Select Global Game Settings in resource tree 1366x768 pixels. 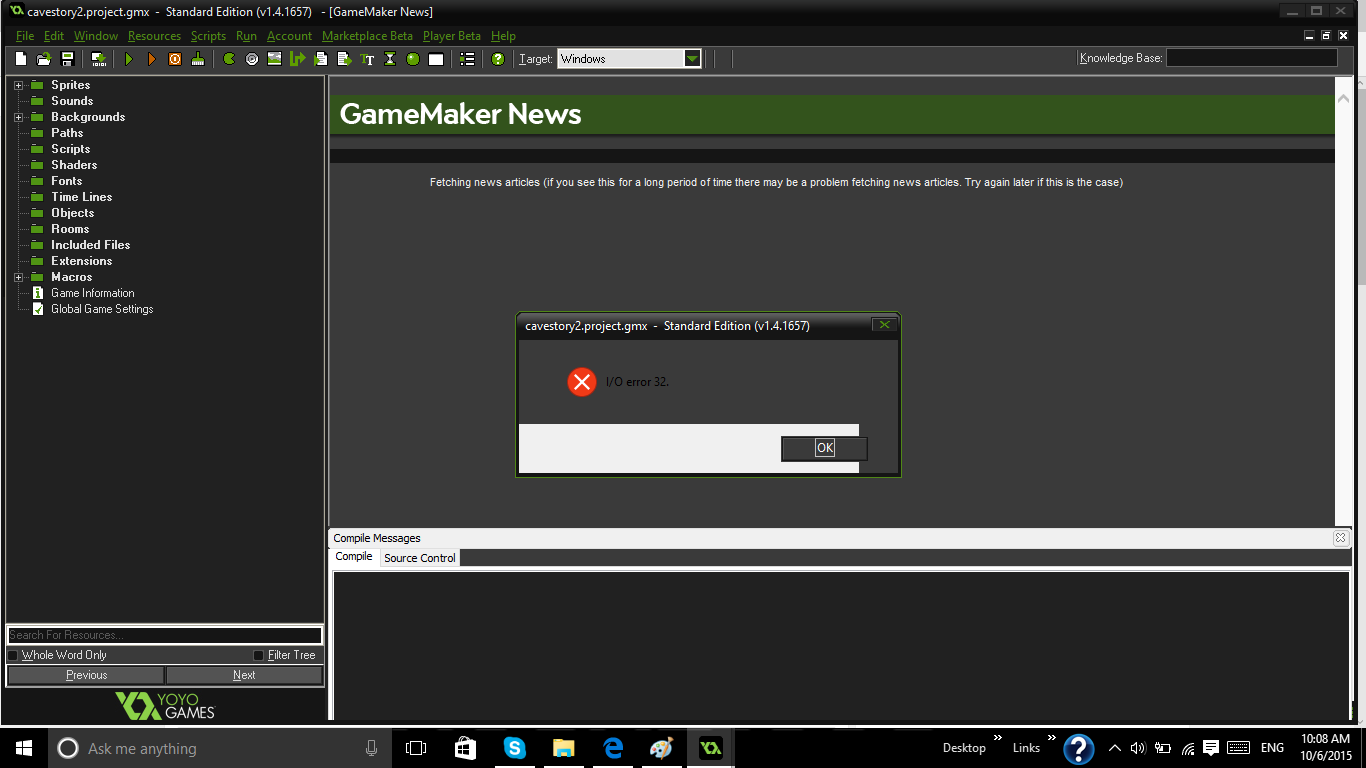pyautogui.click(x=102, y=309)
